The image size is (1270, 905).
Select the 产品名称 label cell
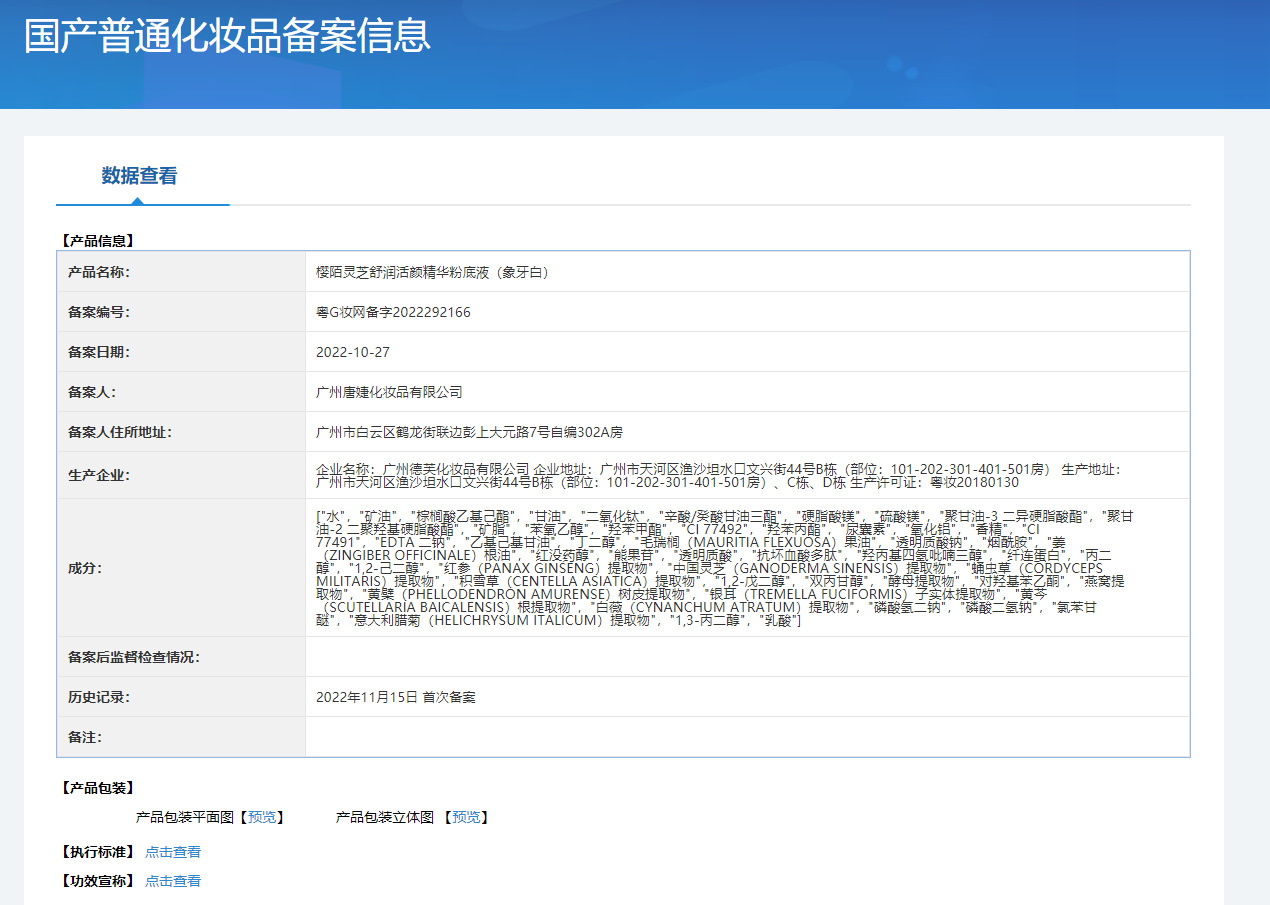coord(181,272)
